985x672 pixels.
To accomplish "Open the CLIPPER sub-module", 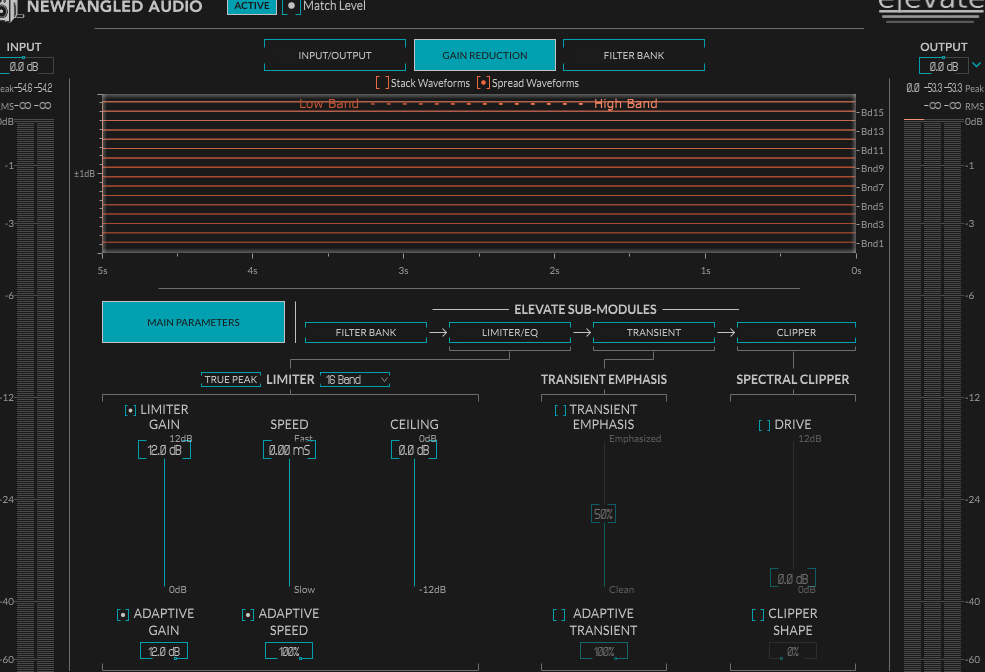I will coord(796,332).
